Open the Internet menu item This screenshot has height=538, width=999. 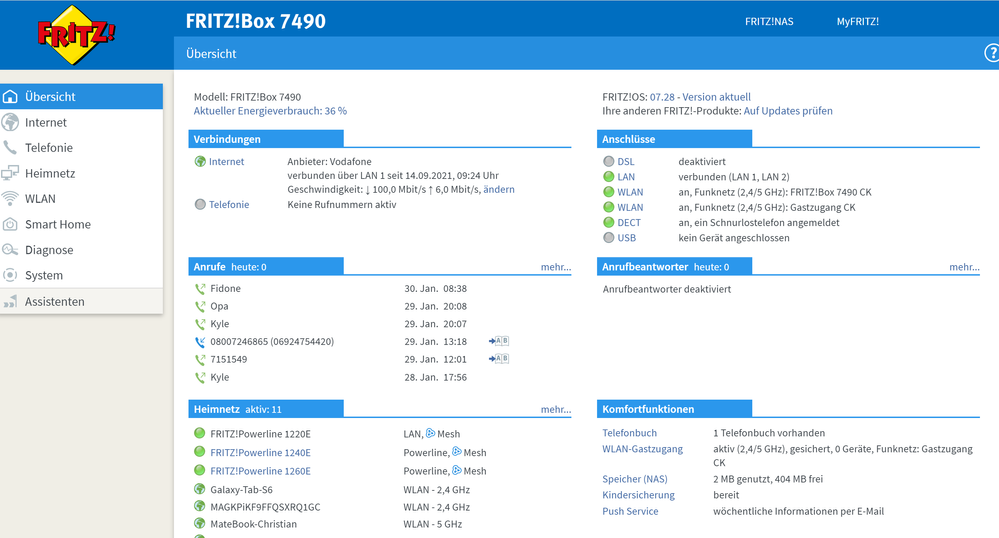click(46, 123)
